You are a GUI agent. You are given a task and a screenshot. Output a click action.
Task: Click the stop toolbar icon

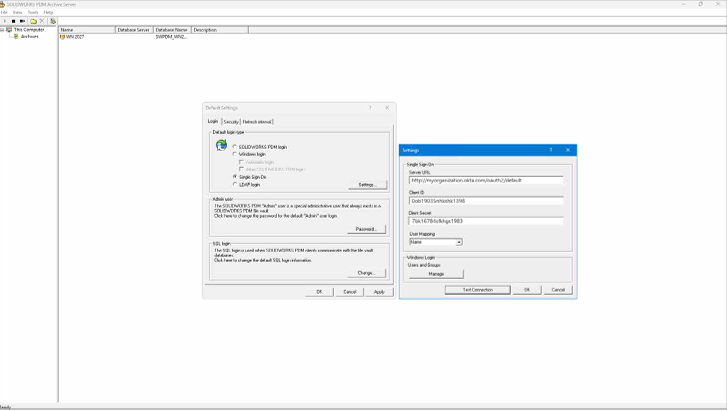click(x=13, y=21)
